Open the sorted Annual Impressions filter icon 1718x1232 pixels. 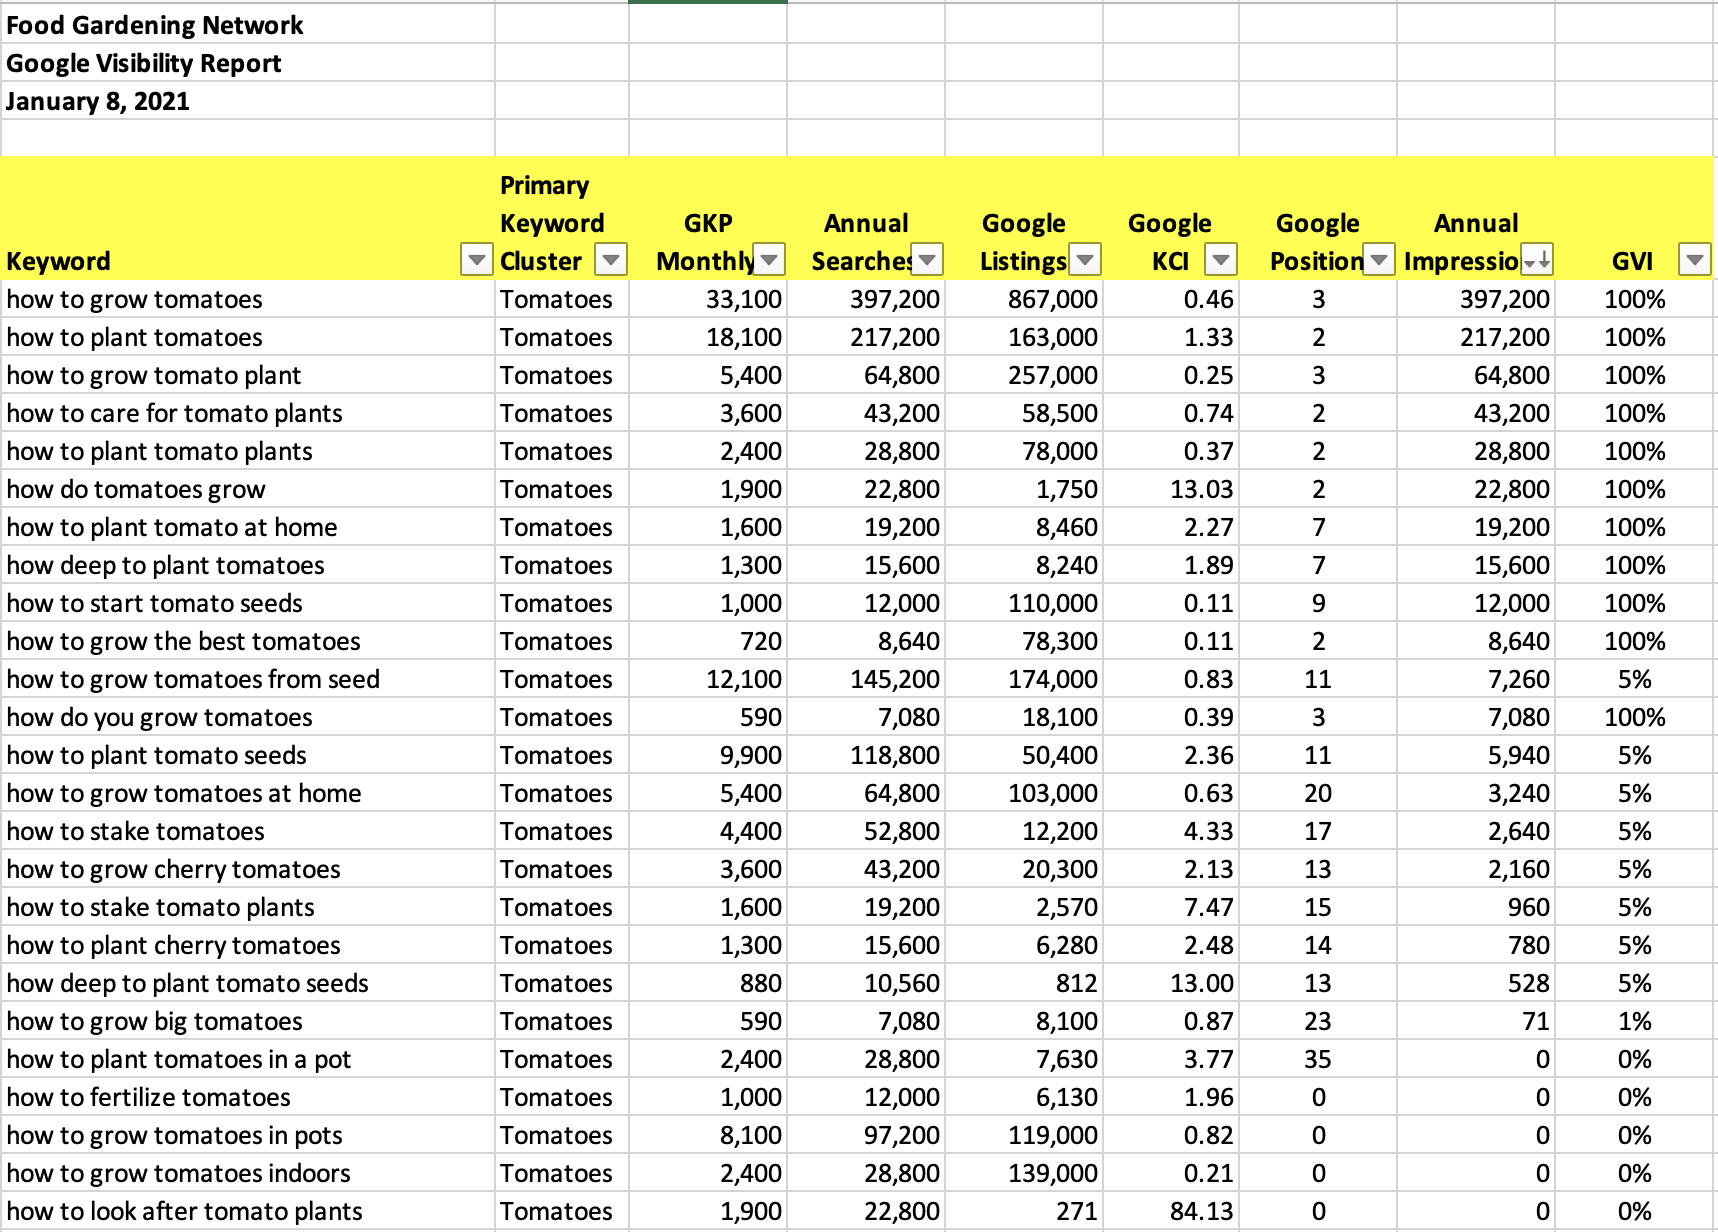[1539, 259]
